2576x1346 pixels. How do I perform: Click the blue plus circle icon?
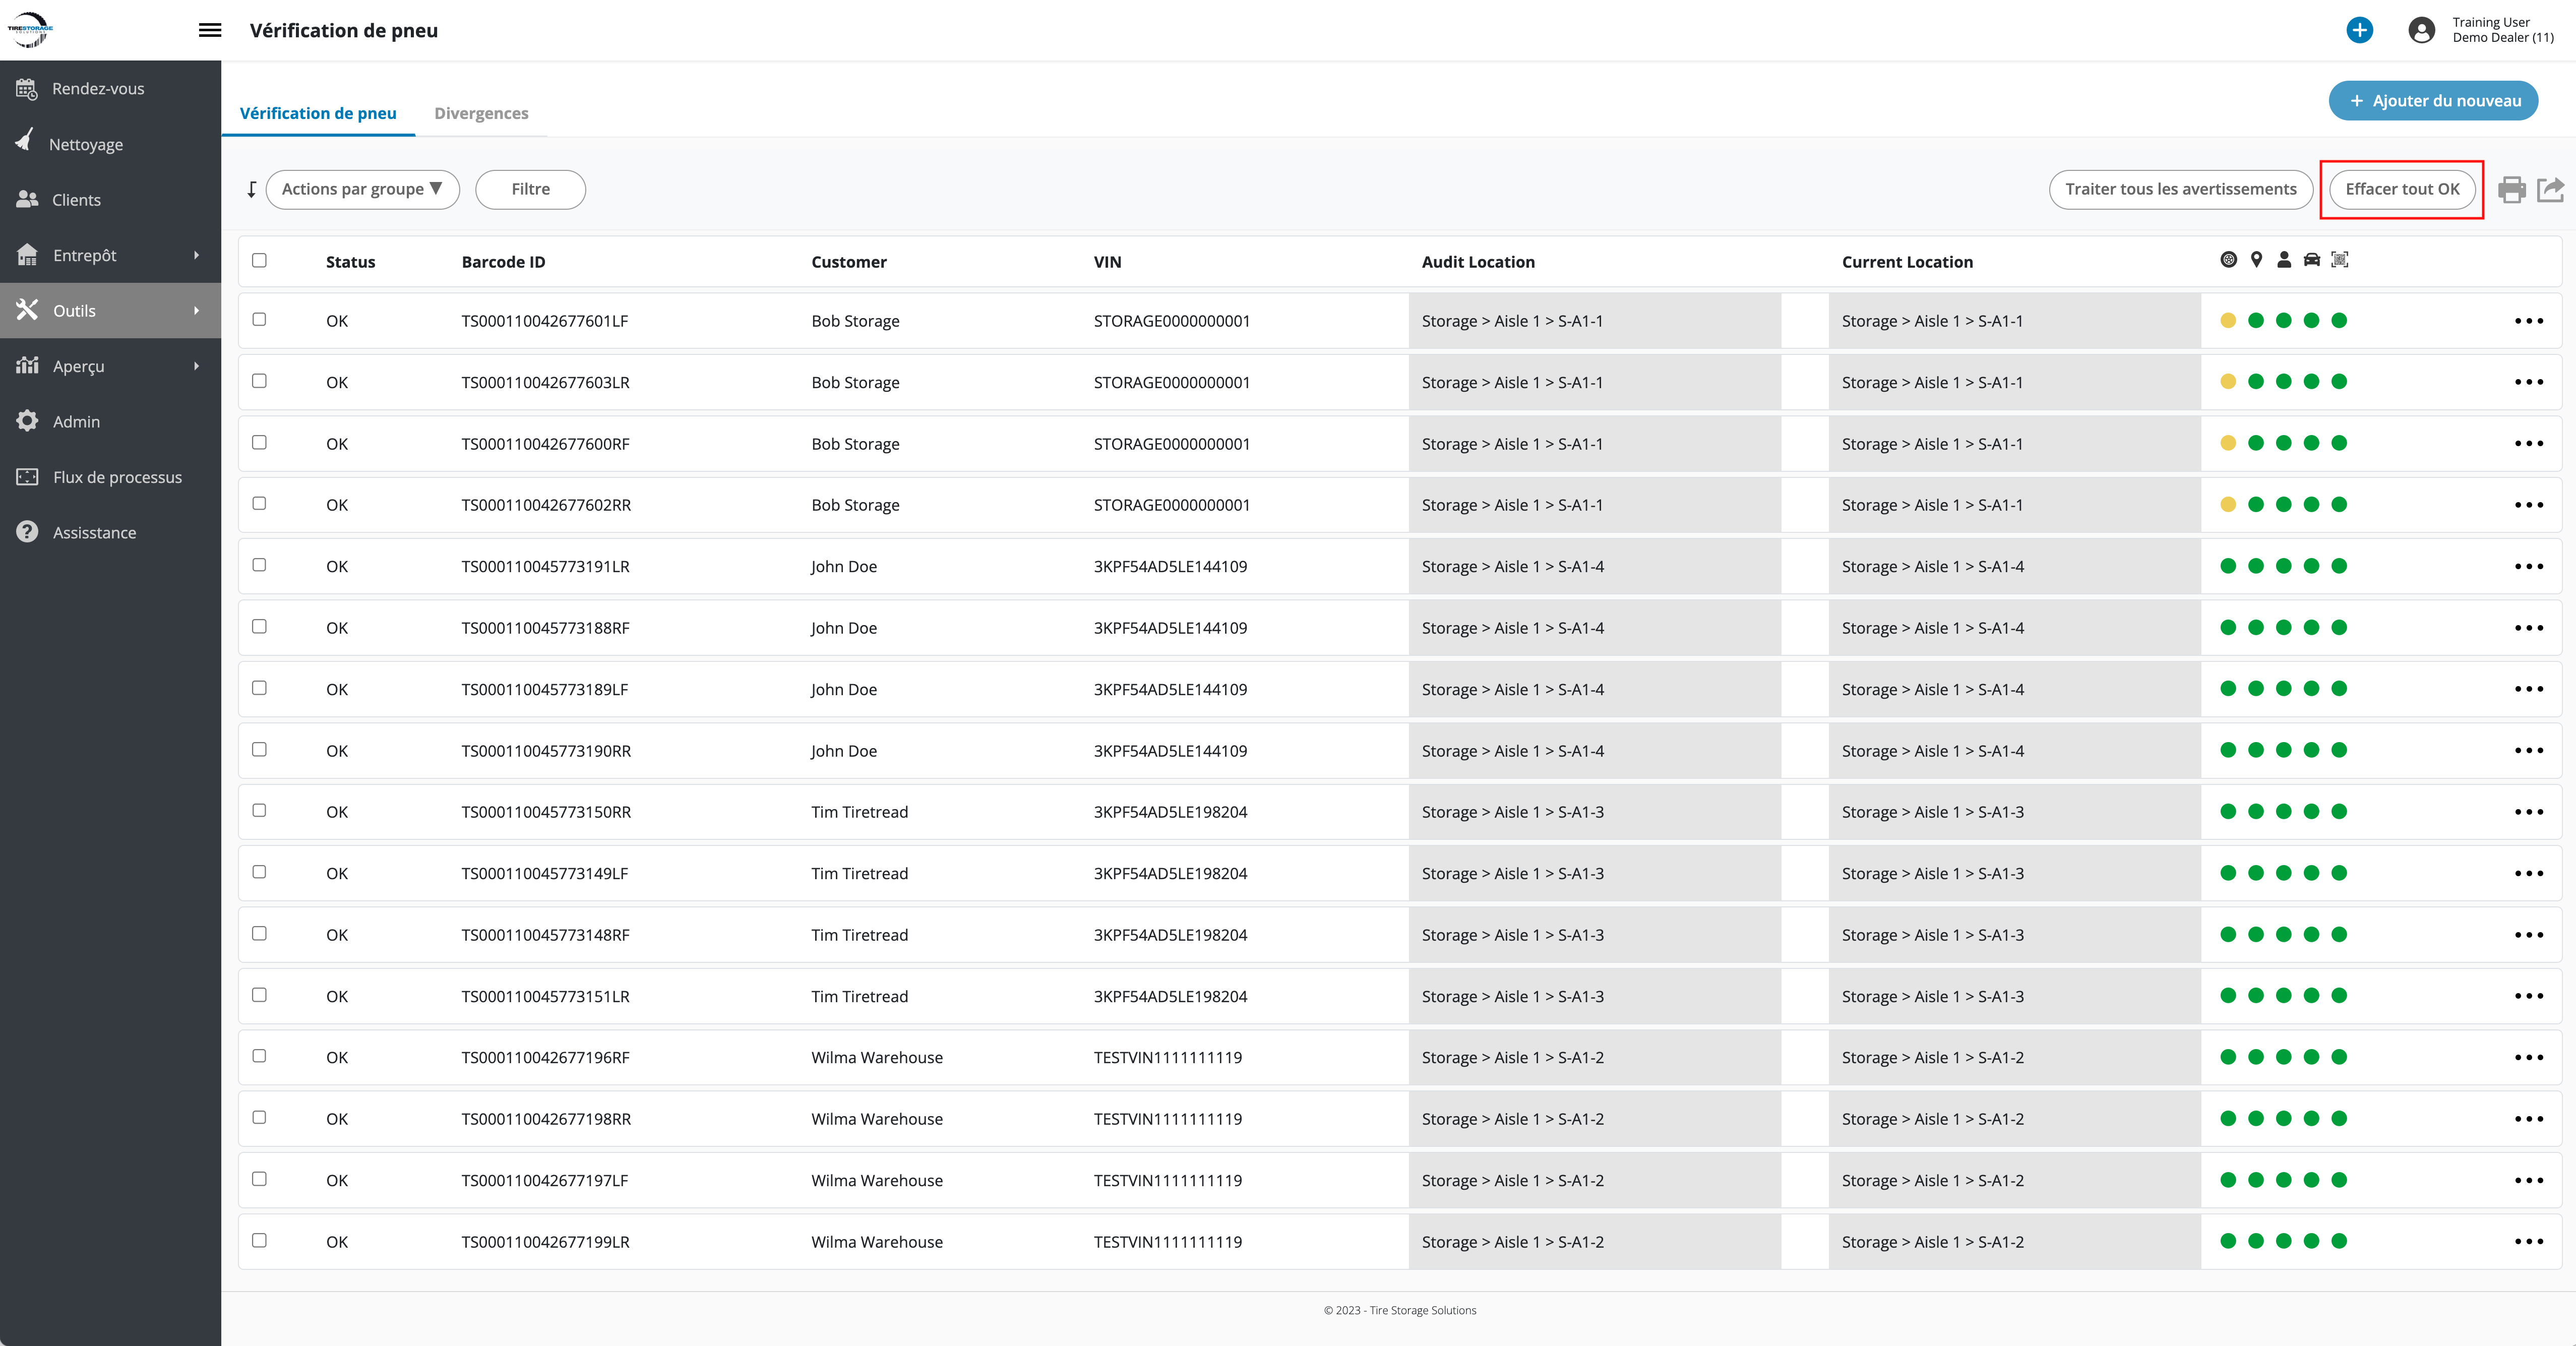[2359, 30]
